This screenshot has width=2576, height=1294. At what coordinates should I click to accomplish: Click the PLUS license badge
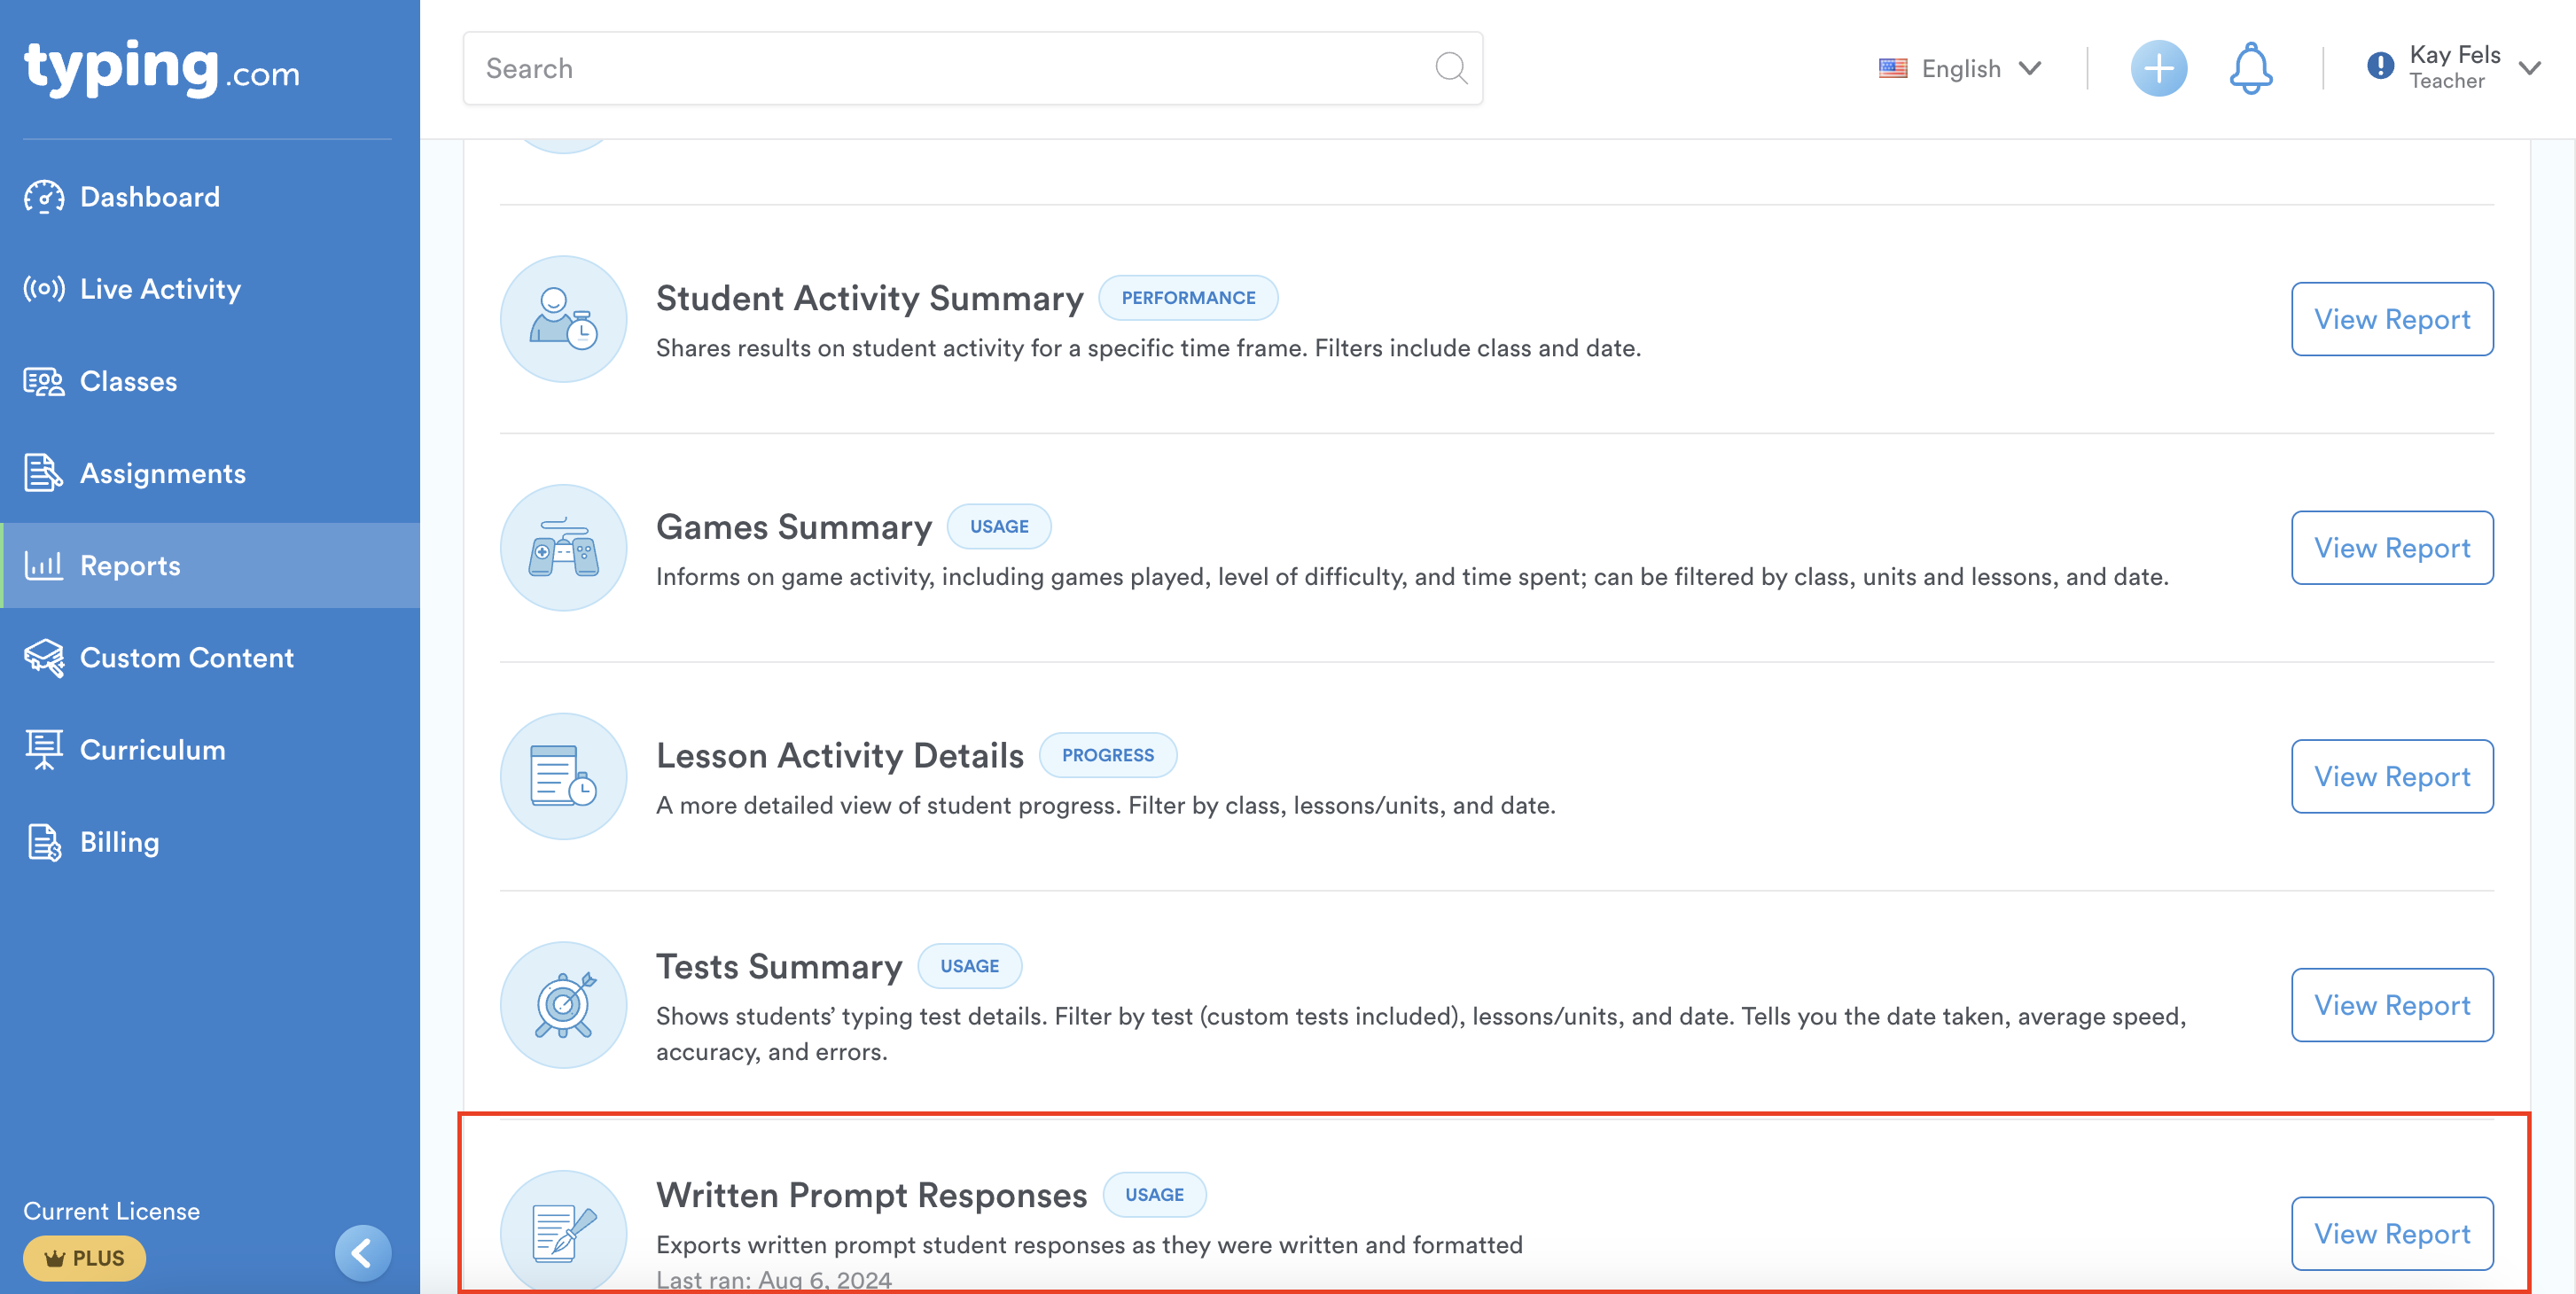[85, 1258]
